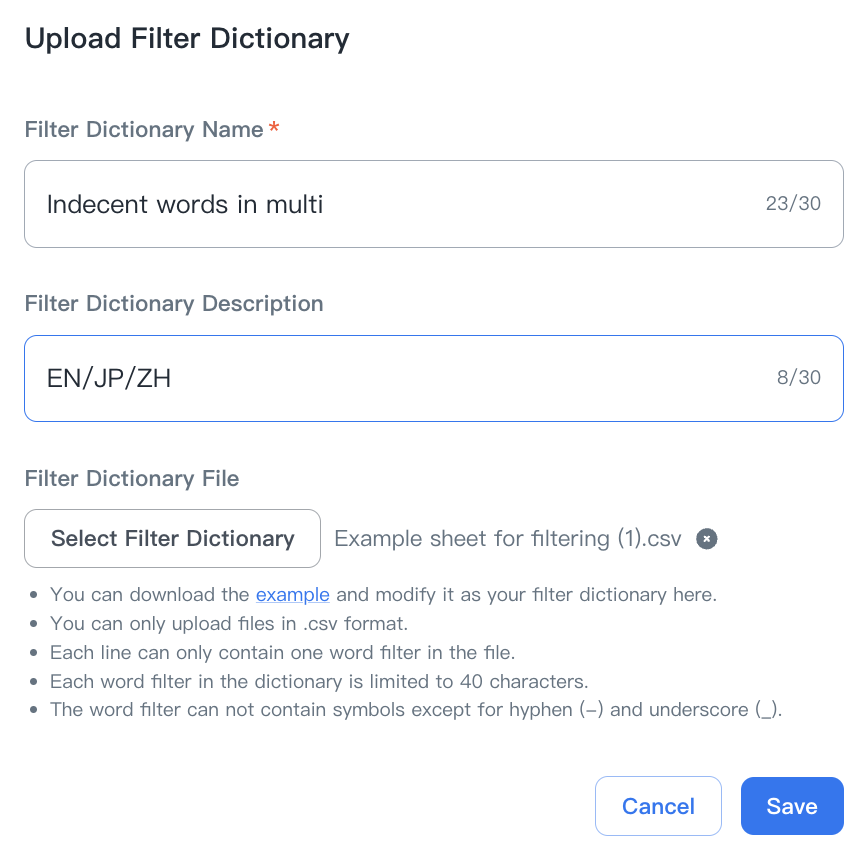Click the hyphen and underscore symbols rule
The image size is (864, 860).
pos(415,711)
